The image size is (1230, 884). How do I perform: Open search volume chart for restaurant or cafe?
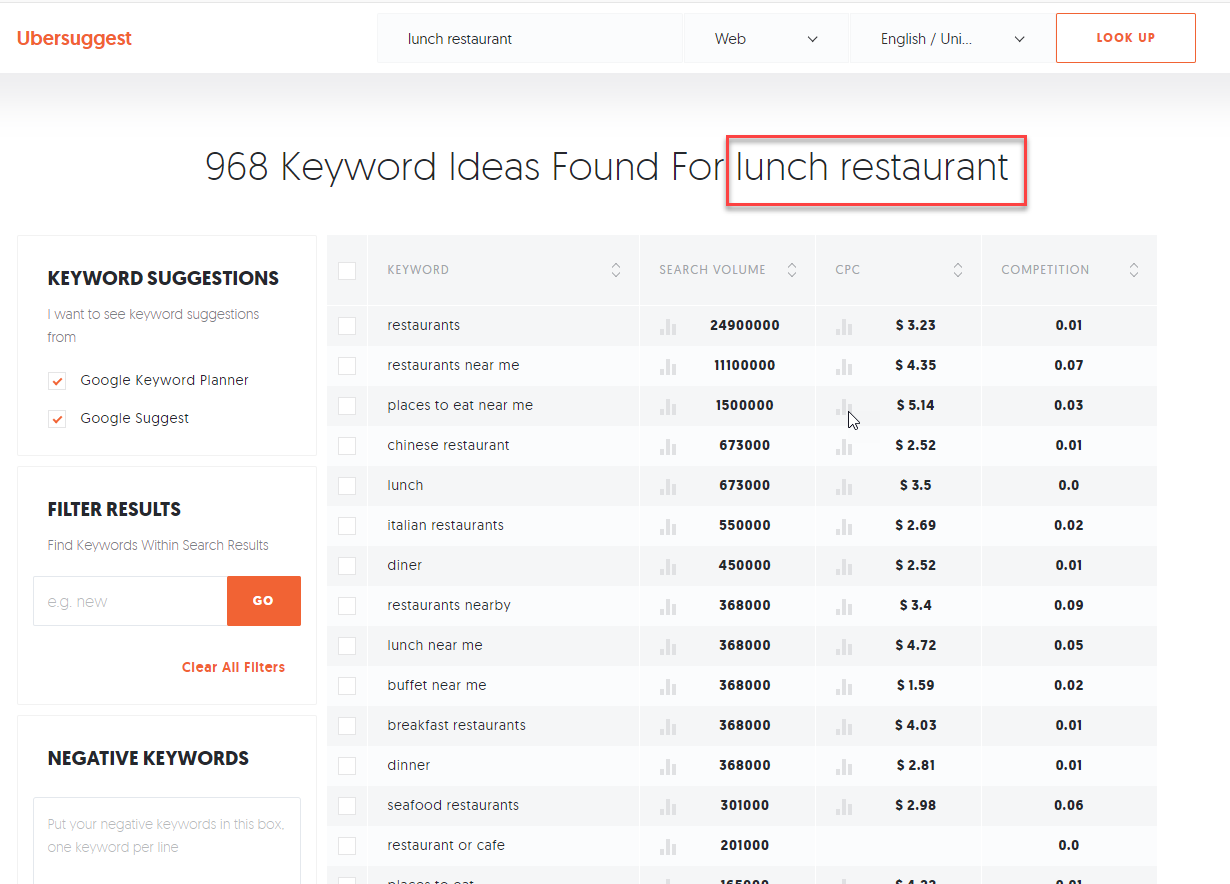pyautogui.click(x=668, y=846)
